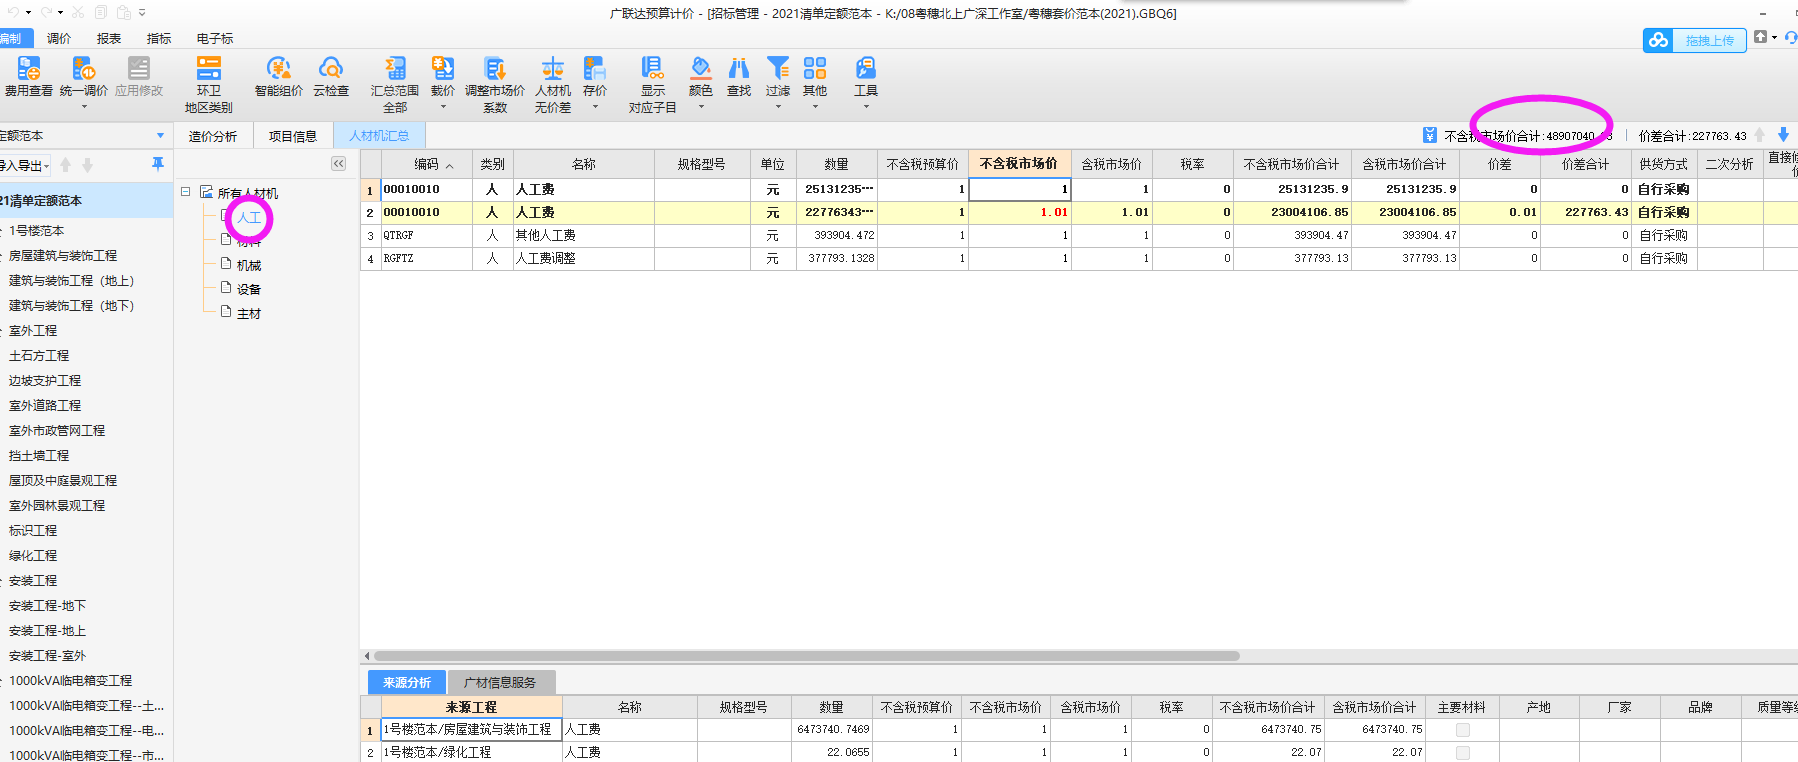Select 设备 in the 人材机 tree

[249, 289]
